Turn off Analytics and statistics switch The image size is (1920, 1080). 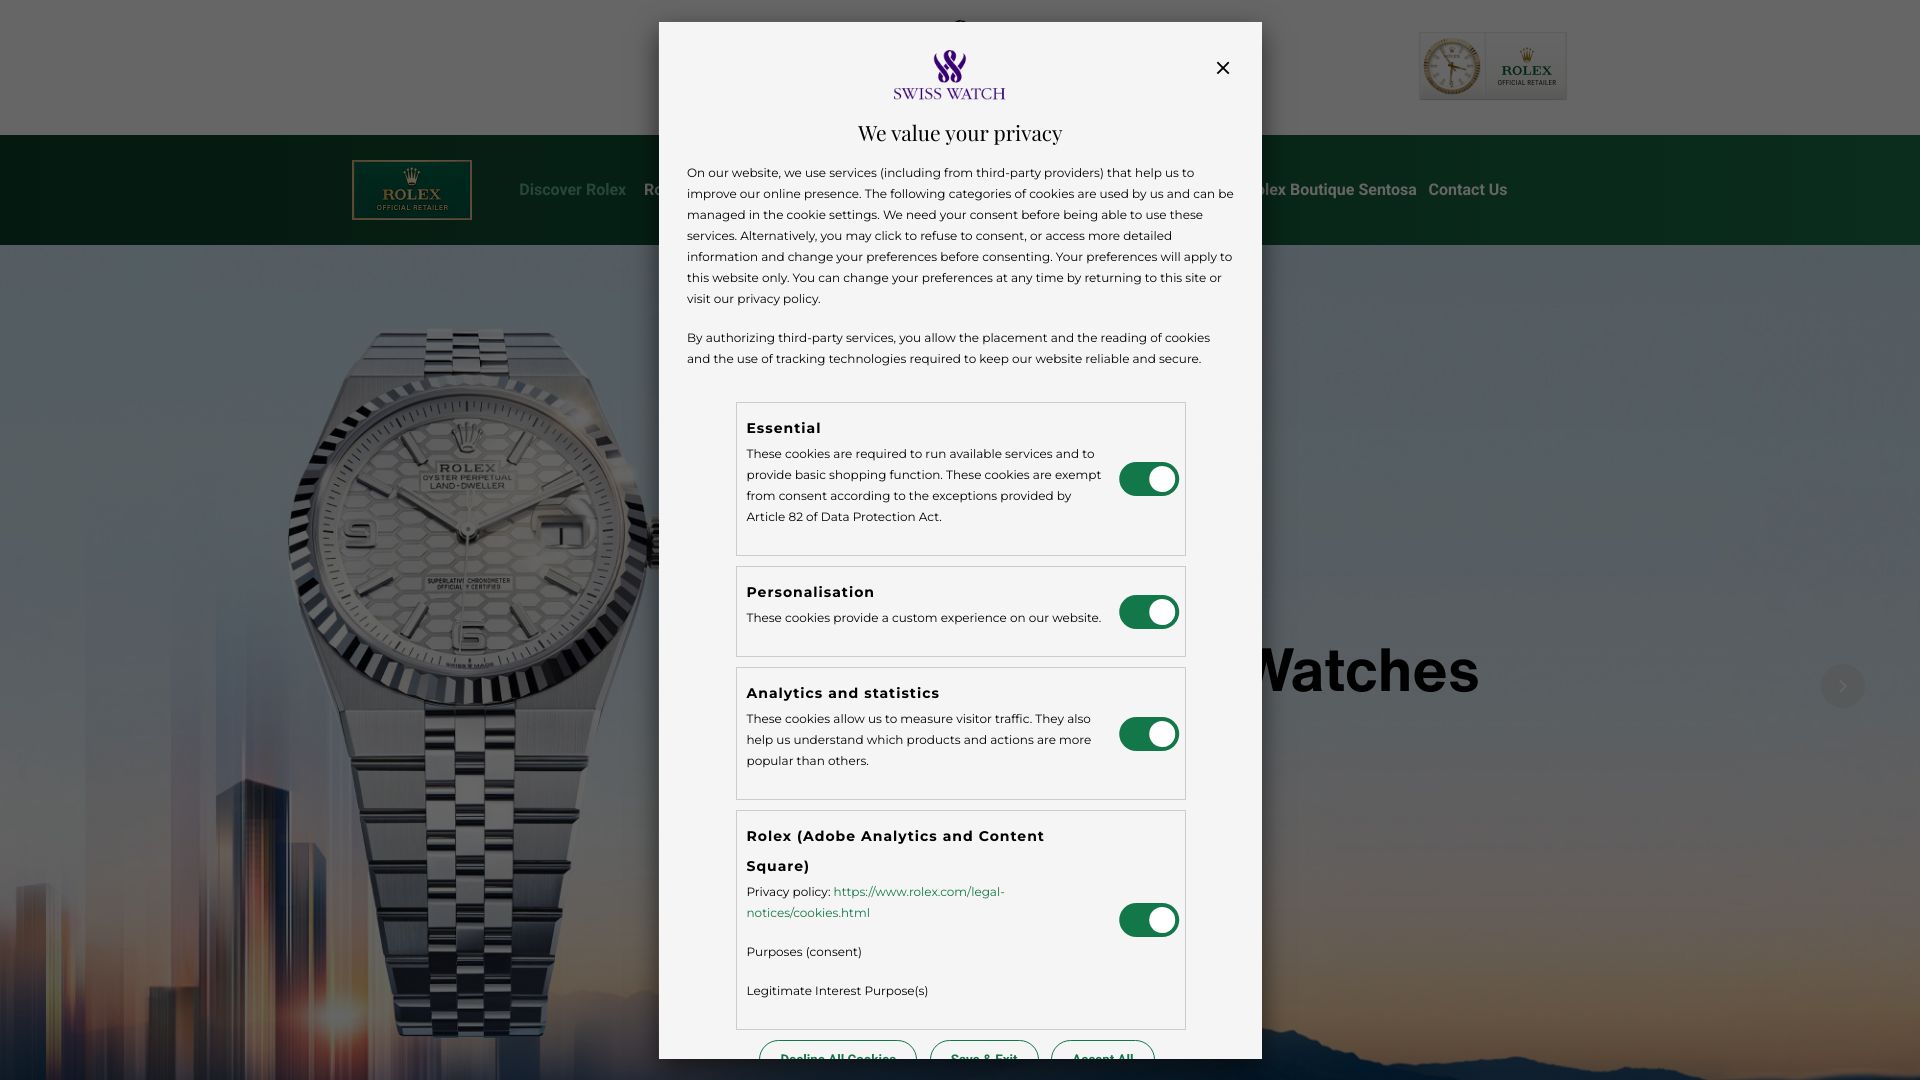click(x=1148, y=734)
